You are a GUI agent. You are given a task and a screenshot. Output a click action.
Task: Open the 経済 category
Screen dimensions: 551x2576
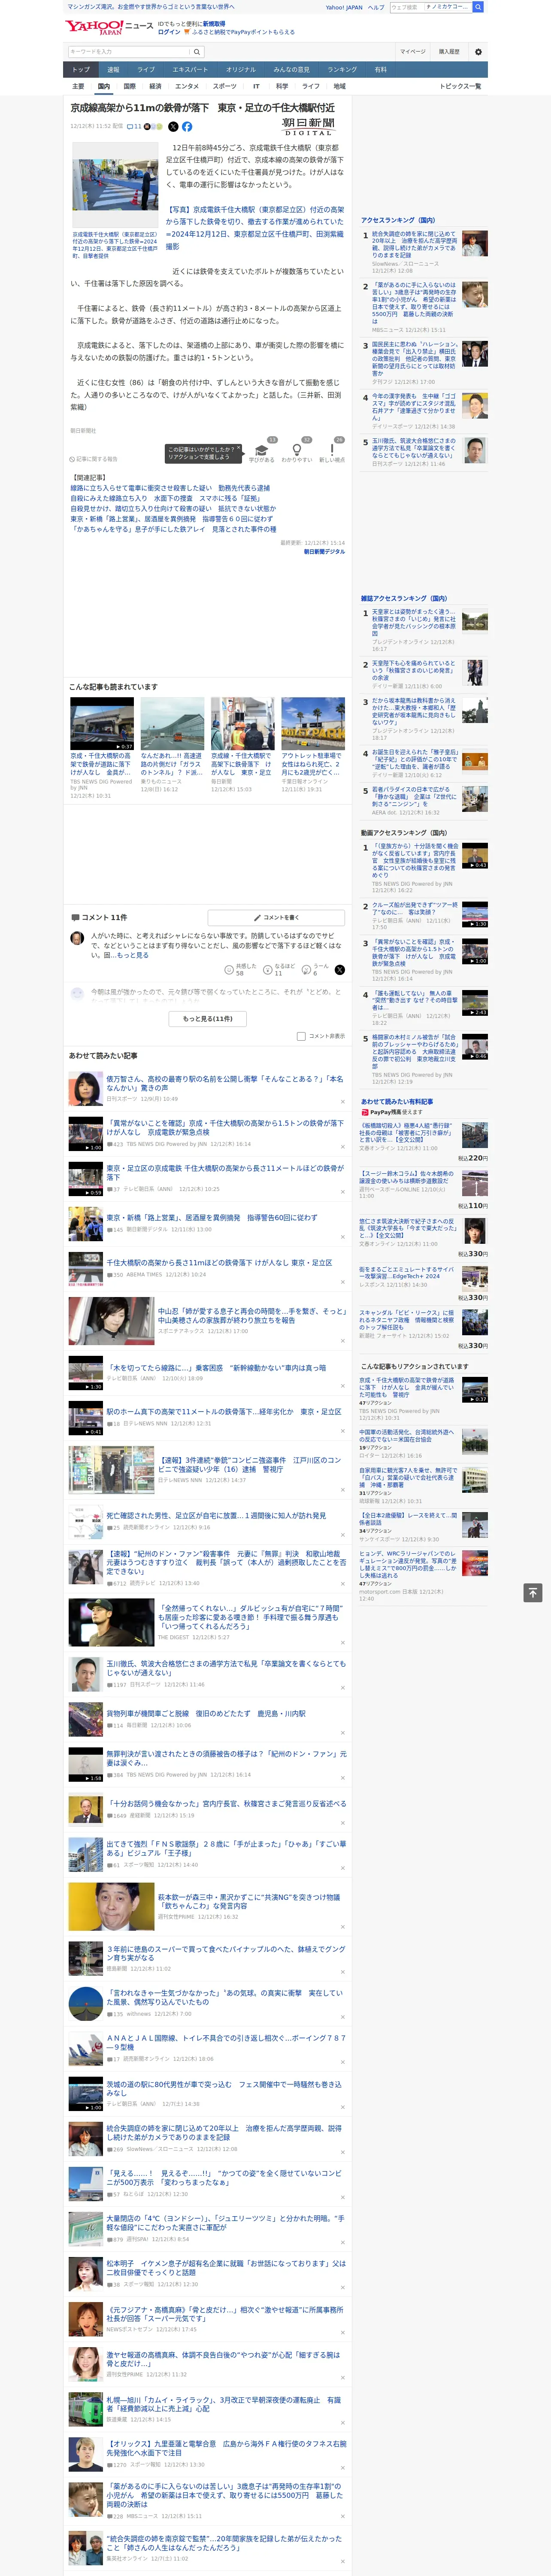(155, 86)
